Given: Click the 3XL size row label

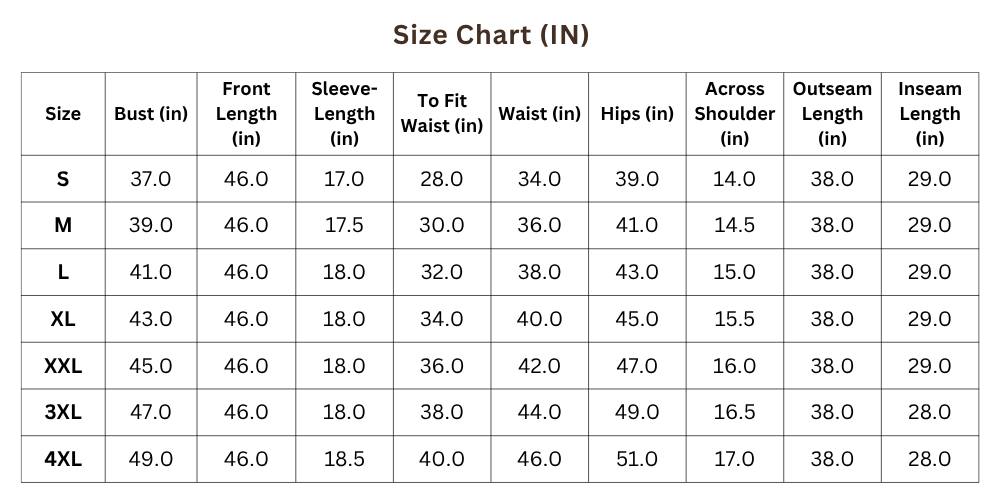Looking at the screenshot, I should (62, 413).
